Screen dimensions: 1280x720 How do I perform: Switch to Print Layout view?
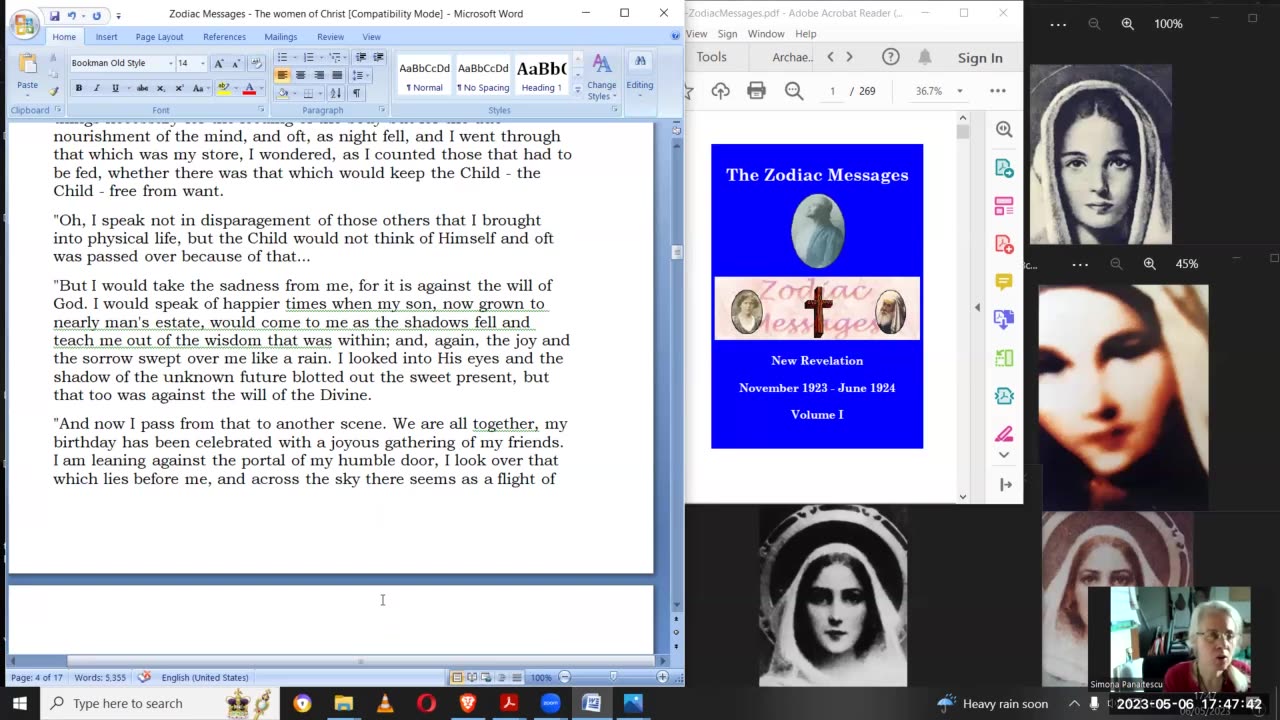click(456, 677)
